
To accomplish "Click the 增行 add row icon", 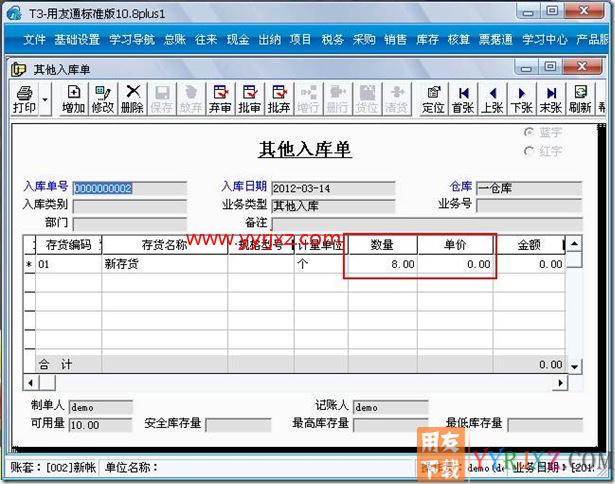I will [x=308, y=99].
